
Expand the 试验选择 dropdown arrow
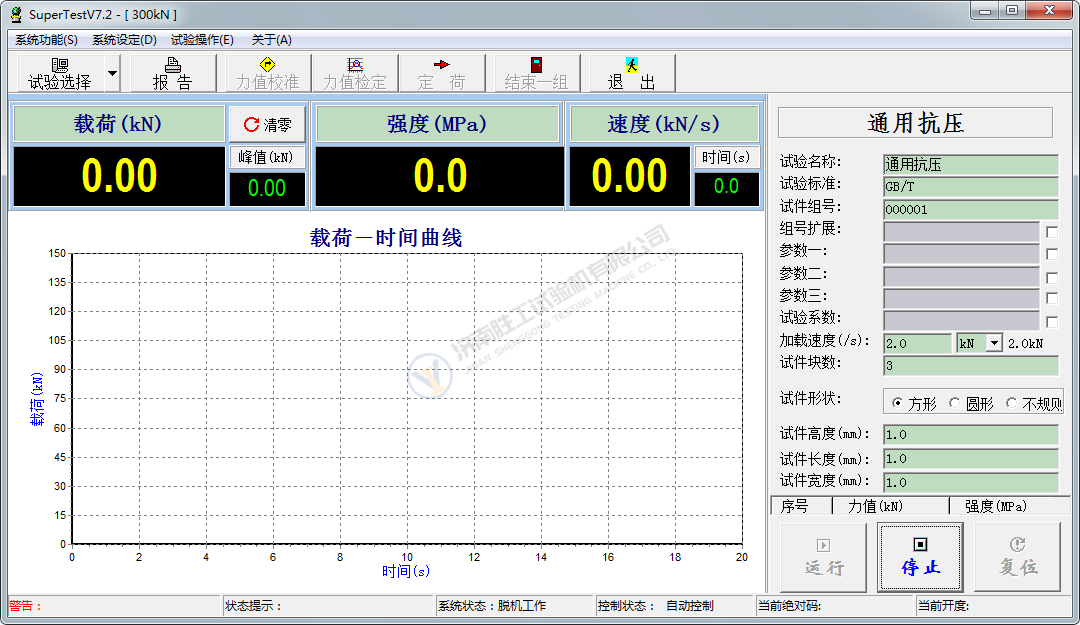[112, 73]
